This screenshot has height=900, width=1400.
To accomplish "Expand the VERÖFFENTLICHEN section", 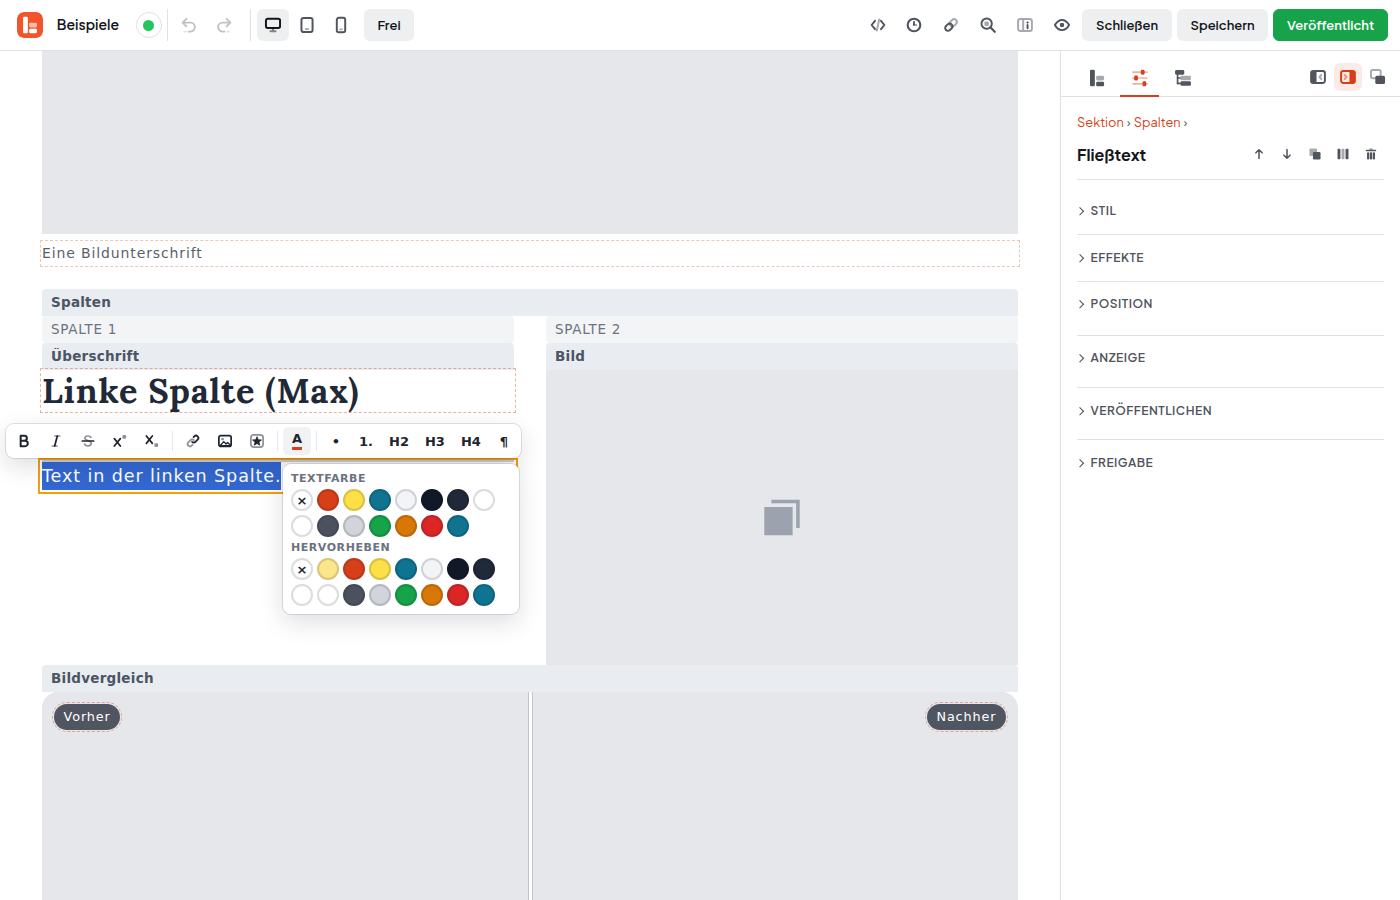I will tap(1230, 411).
